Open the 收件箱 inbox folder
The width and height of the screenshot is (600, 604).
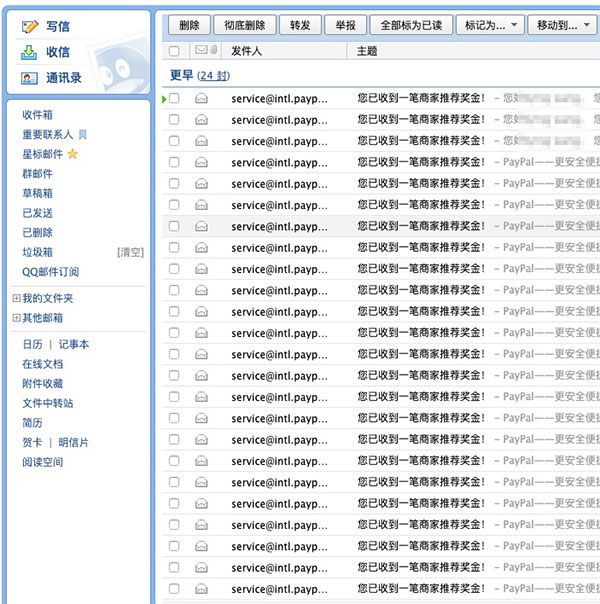(37, 115)
